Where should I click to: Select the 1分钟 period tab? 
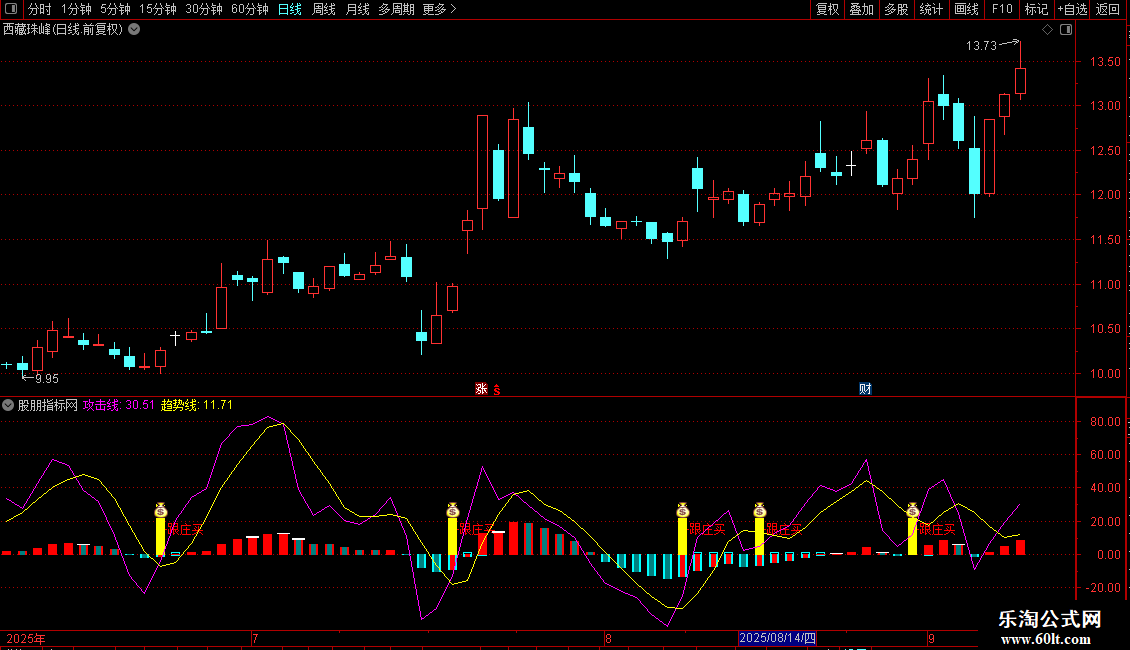[76, 9]
